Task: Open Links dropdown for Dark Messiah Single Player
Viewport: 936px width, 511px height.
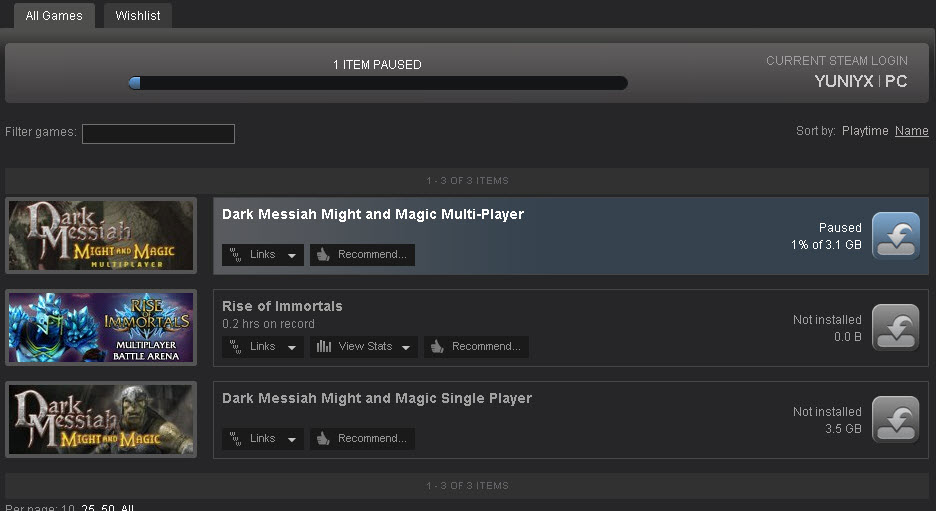Action: click(263, 439)
